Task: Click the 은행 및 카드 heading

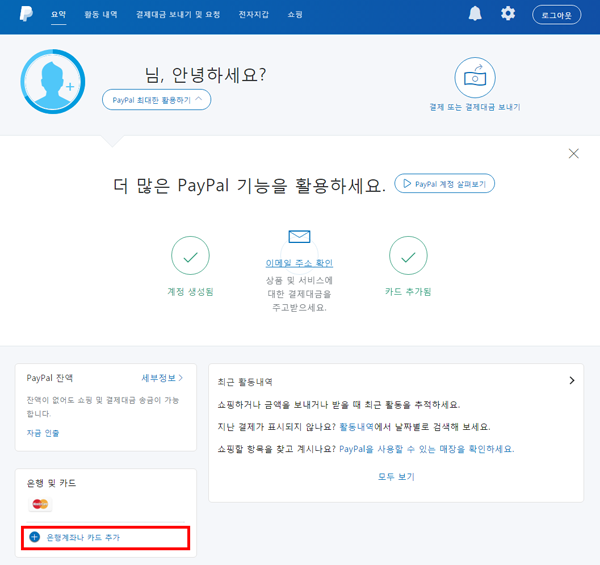Action: point(51,483)
